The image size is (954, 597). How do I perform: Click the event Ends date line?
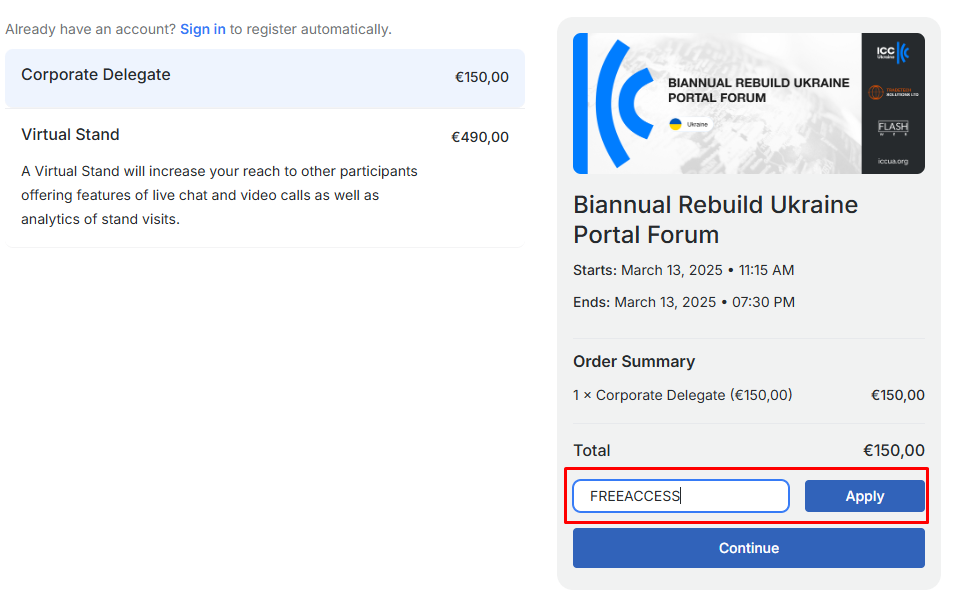684,302
